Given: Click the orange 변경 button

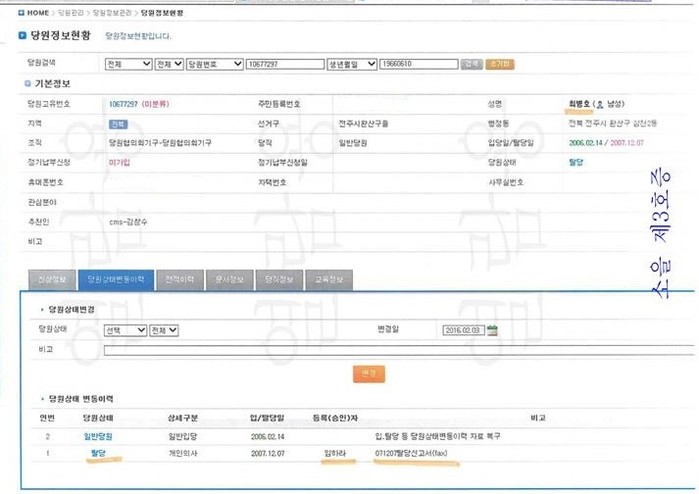Looking at the screenshot, I should pos(369,373).
